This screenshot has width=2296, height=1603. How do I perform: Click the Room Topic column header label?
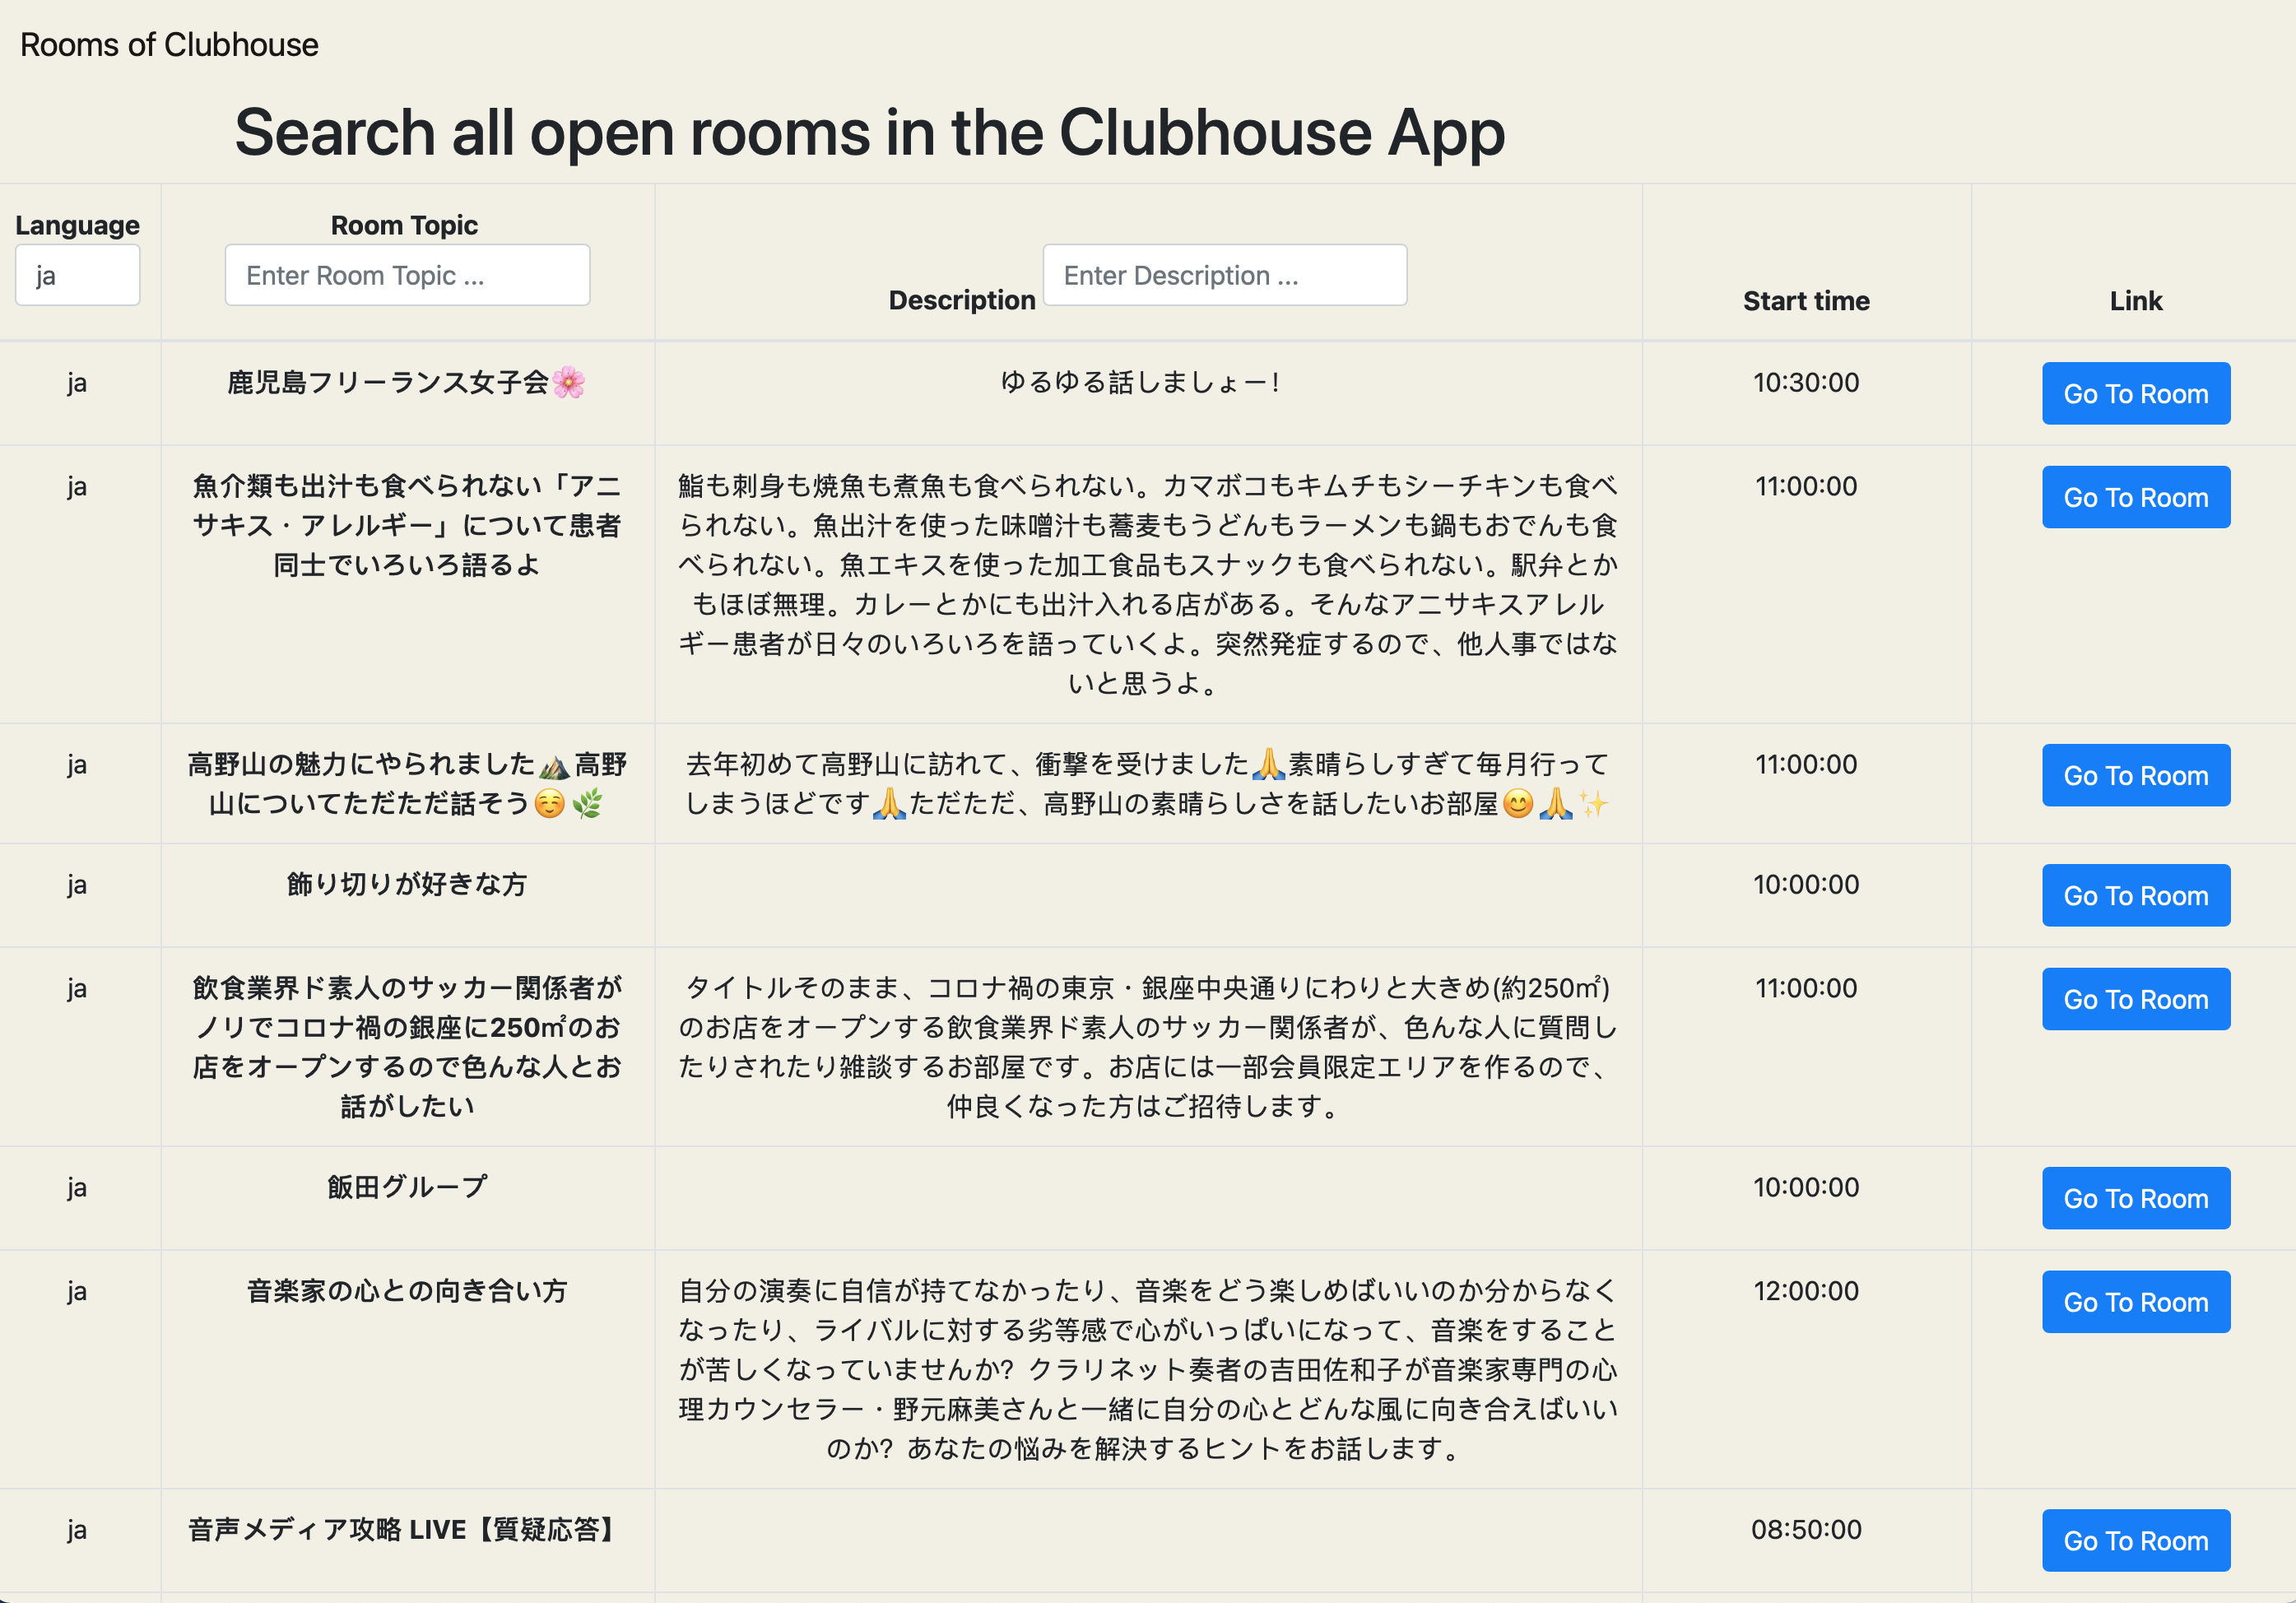(404, 225)
